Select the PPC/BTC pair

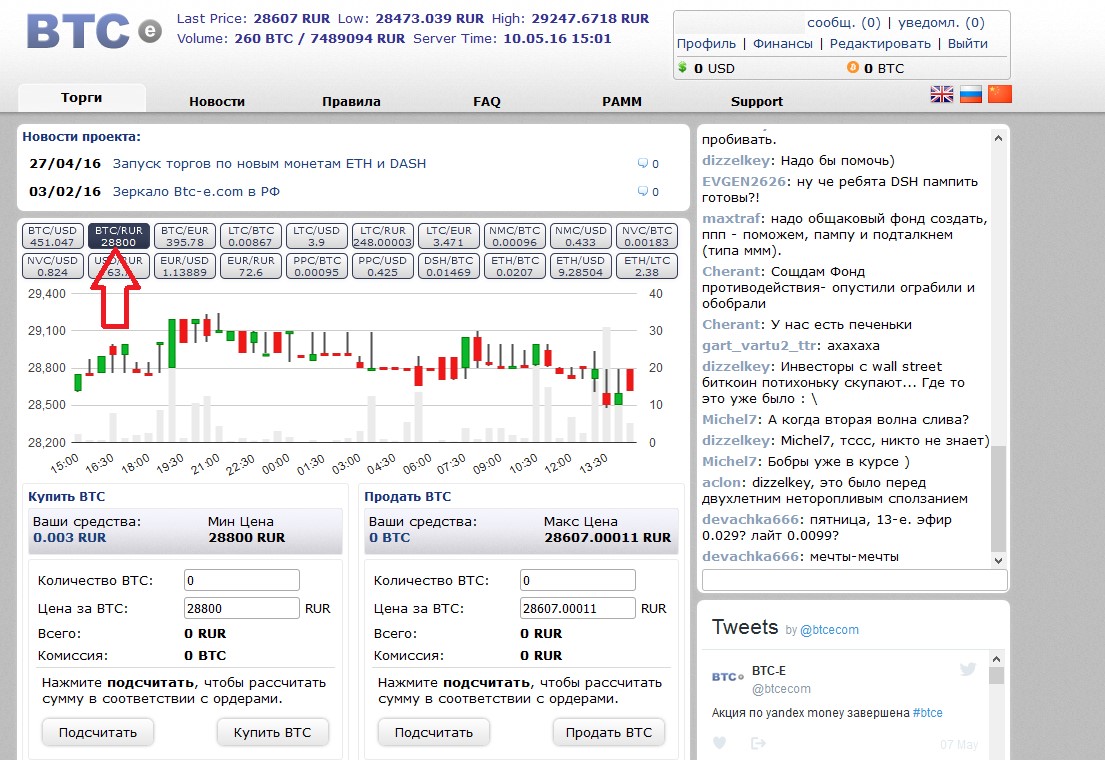tap(316, 266)
